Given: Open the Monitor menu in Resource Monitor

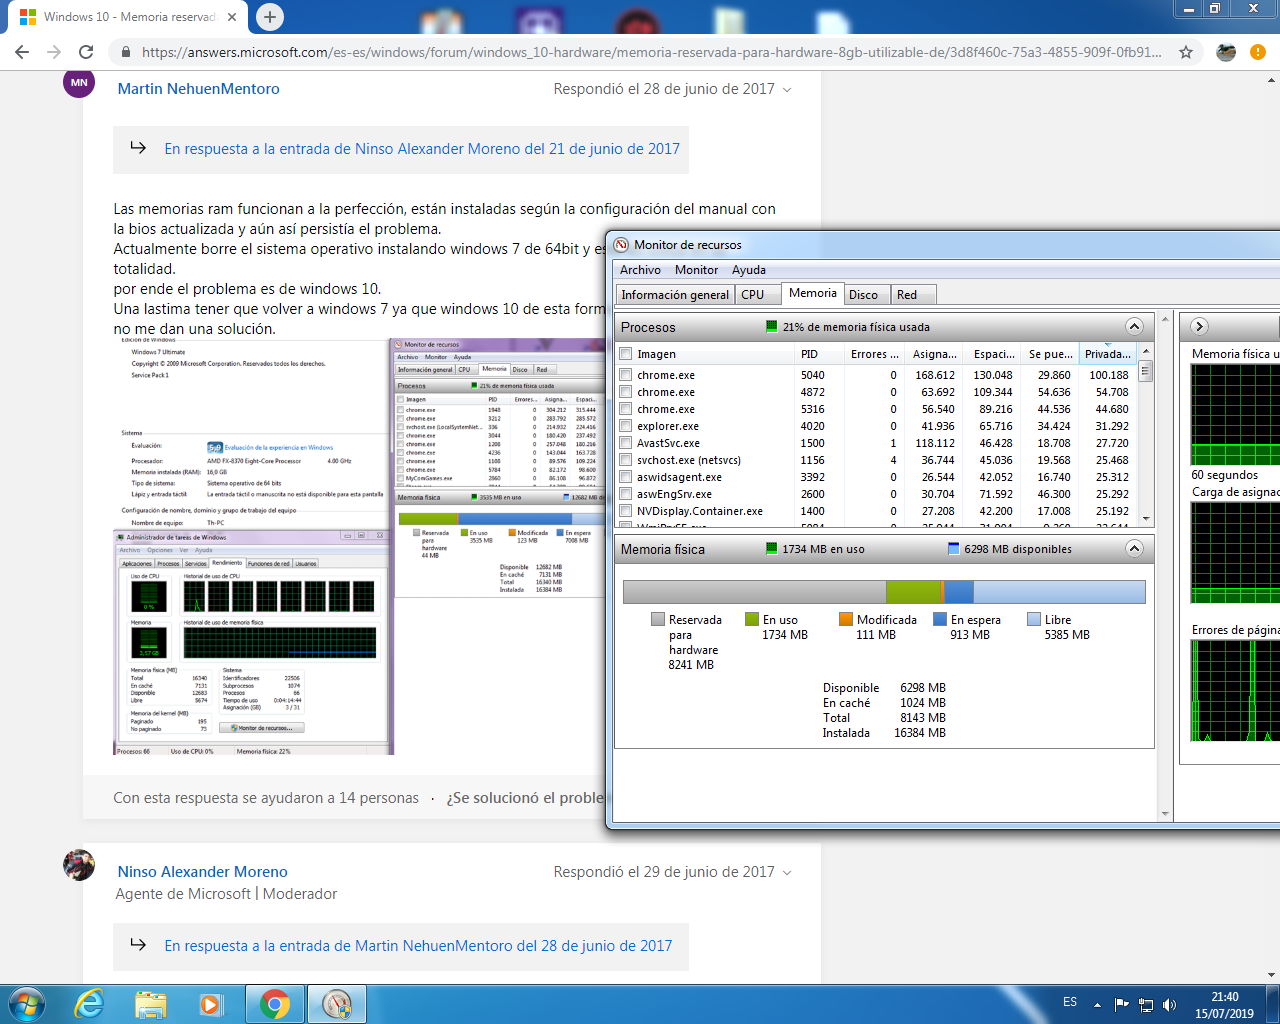Looking at the screenshot, I should pyautogui.click(x=696, y=270).
